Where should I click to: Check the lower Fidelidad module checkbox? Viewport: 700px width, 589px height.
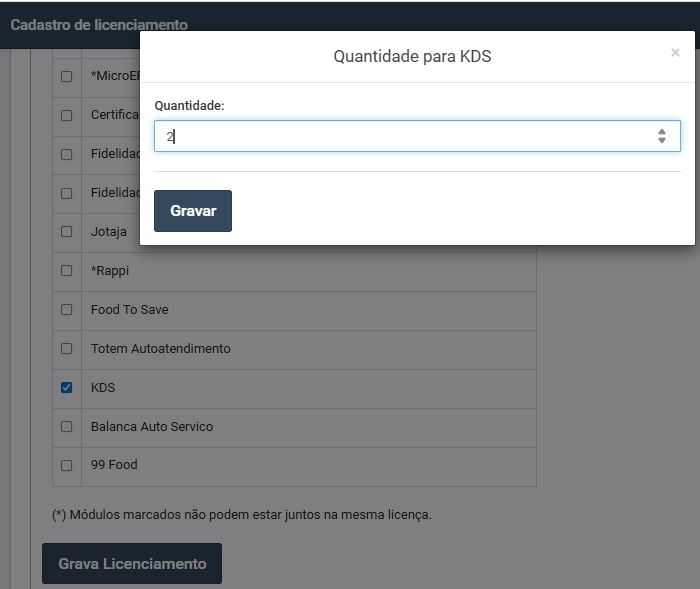point(67,192)
